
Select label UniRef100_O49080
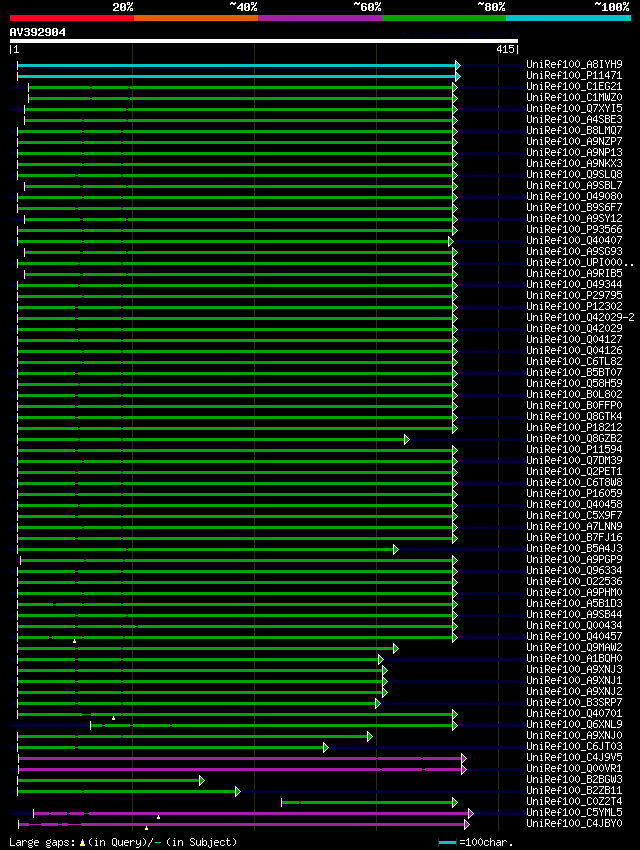click(x=574, y=196)
